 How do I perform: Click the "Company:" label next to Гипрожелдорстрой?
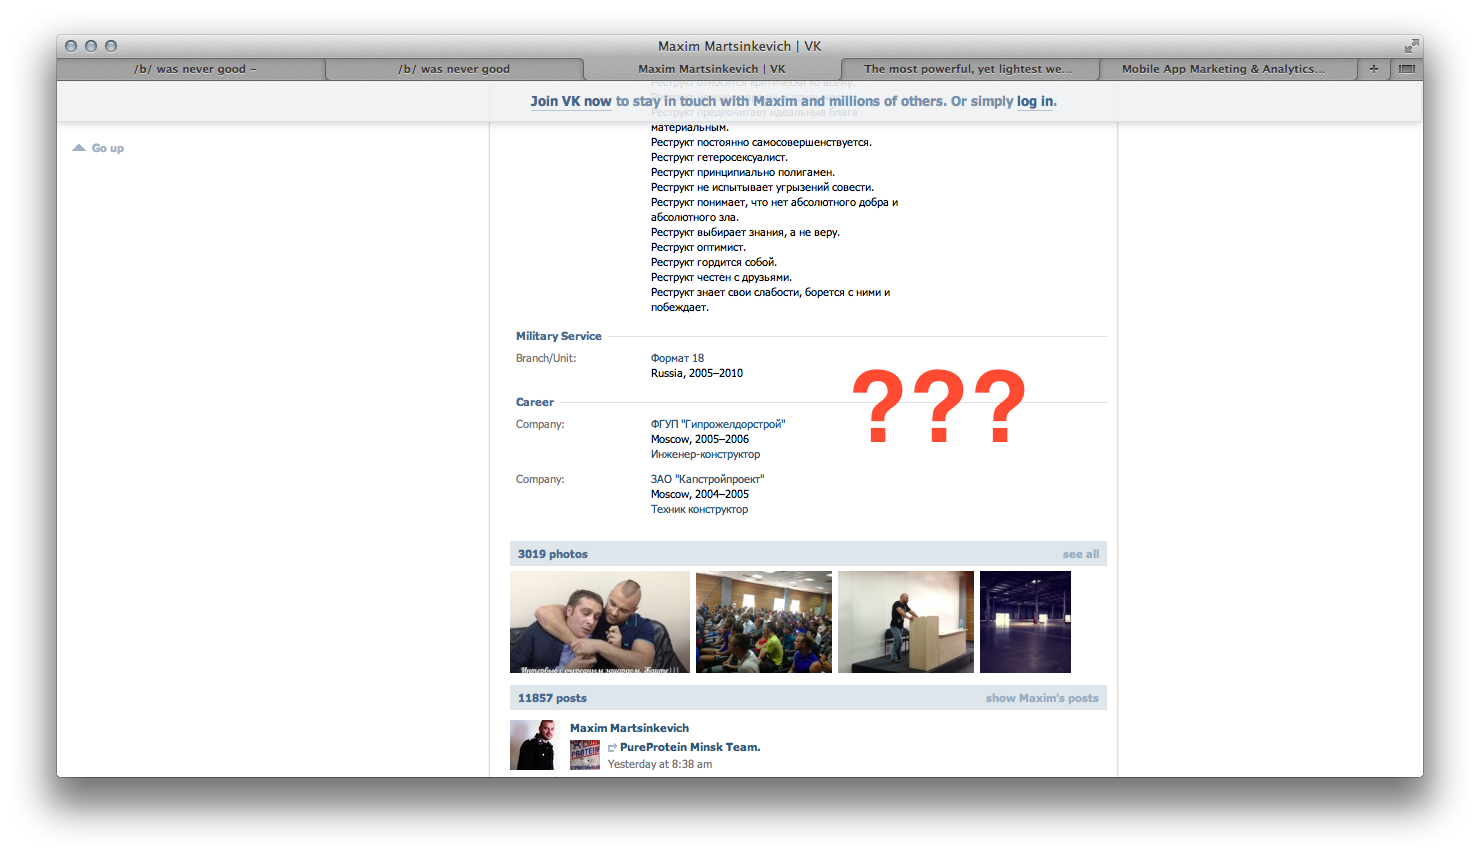click(x=540, y=424)
